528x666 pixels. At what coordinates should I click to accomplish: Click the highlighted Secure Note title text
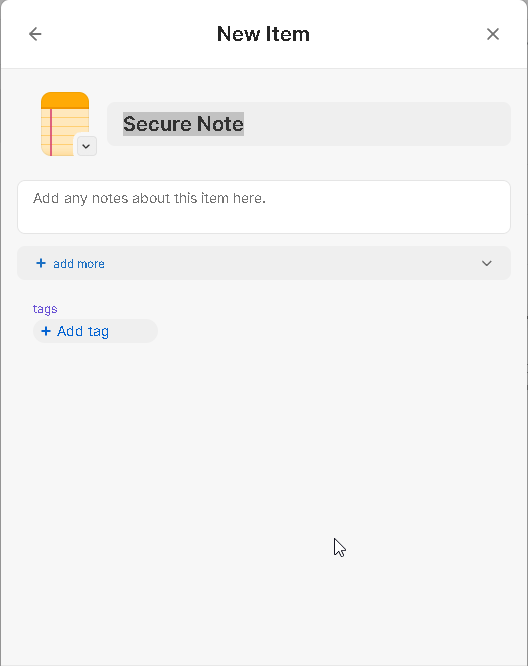tap(184, 124)
